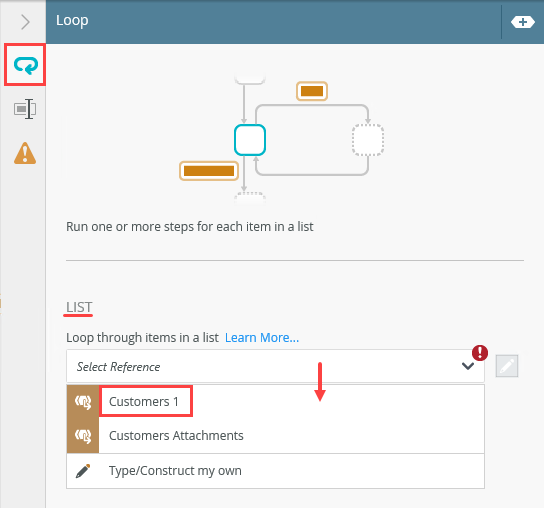Click the Select Reference combo box field

[275, 366]
